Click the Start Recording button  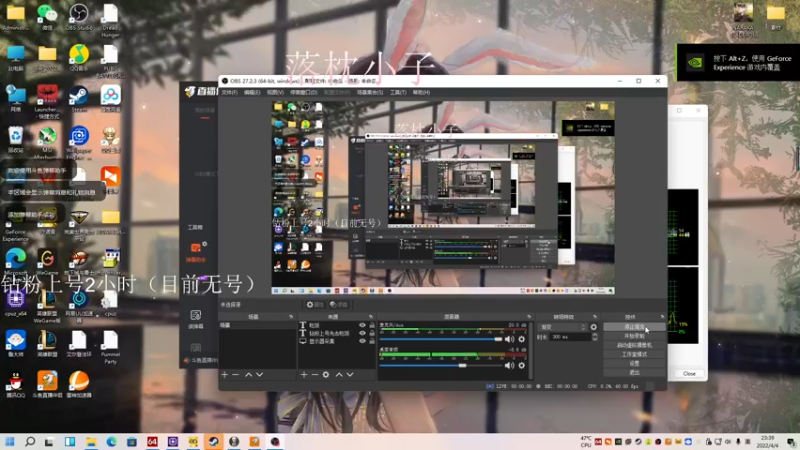tap(634, 336)
